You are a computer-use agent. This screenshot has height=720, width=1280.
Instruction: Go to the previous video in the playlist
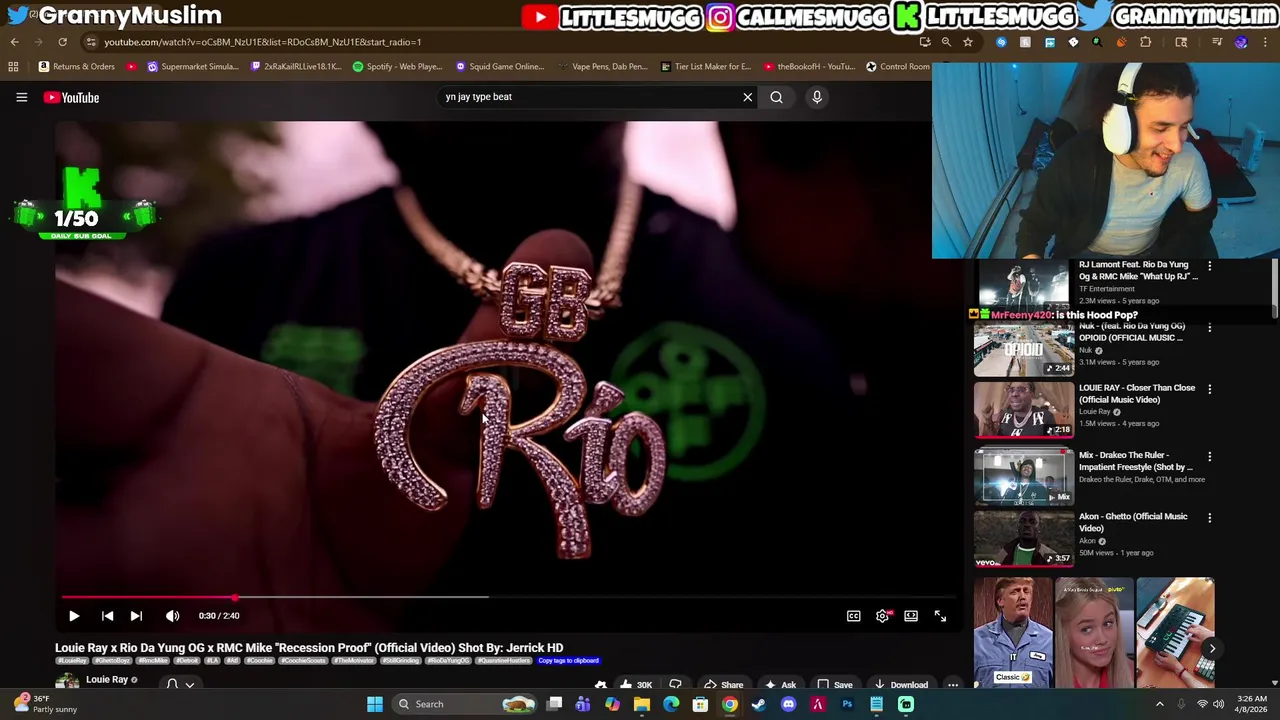pyautogui.click(x=107, y=616)
